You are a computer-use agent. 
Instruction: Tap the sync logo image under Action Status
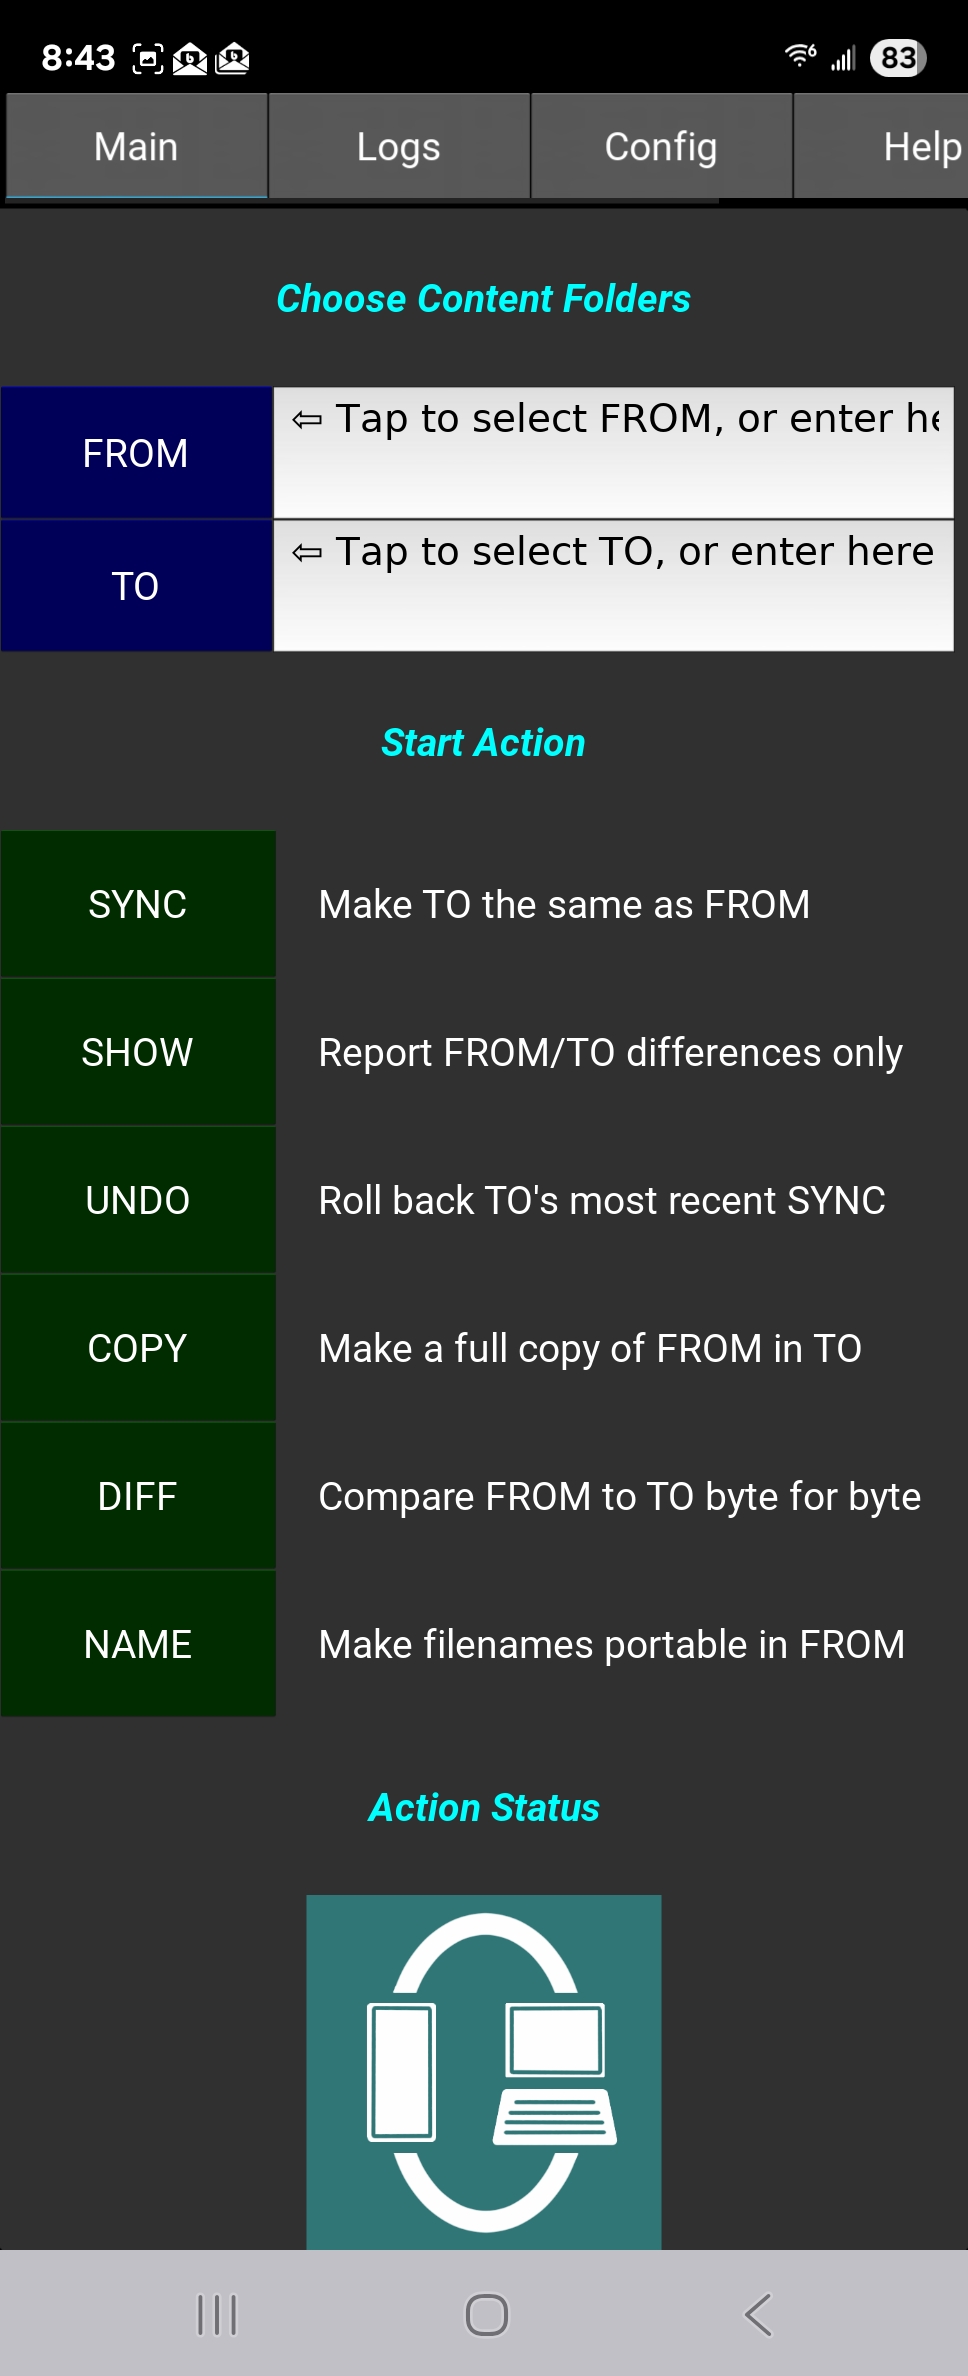[x=483, y=2071]
